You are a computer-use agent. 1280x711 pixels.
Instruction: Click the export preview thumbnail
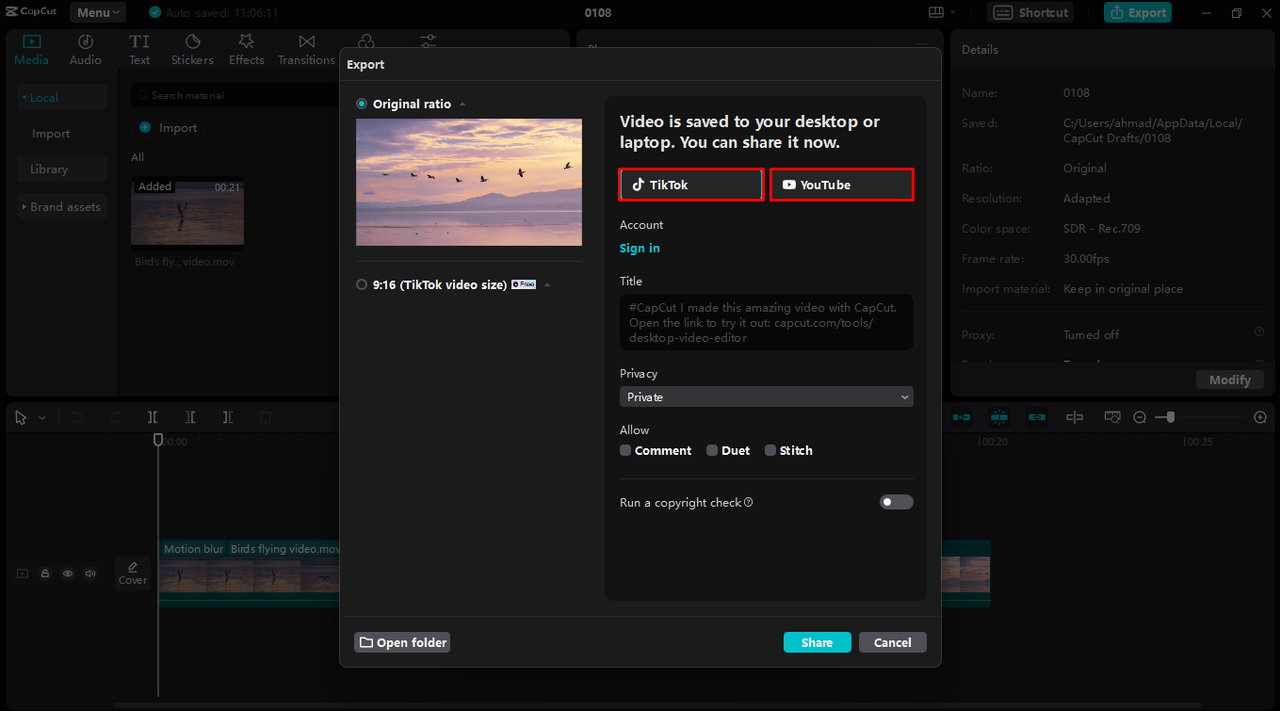[469, 182]
